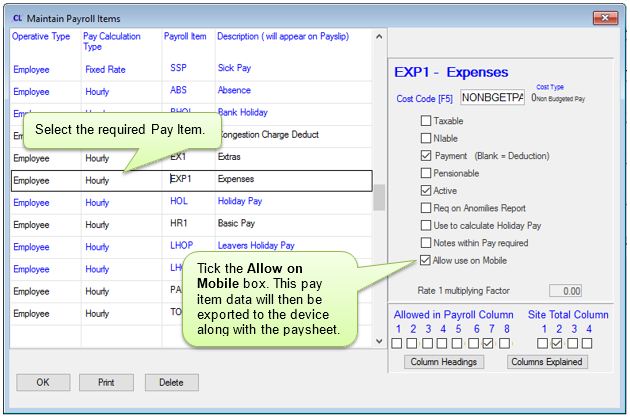
Task: Click the Description column header
Action: 283,37
